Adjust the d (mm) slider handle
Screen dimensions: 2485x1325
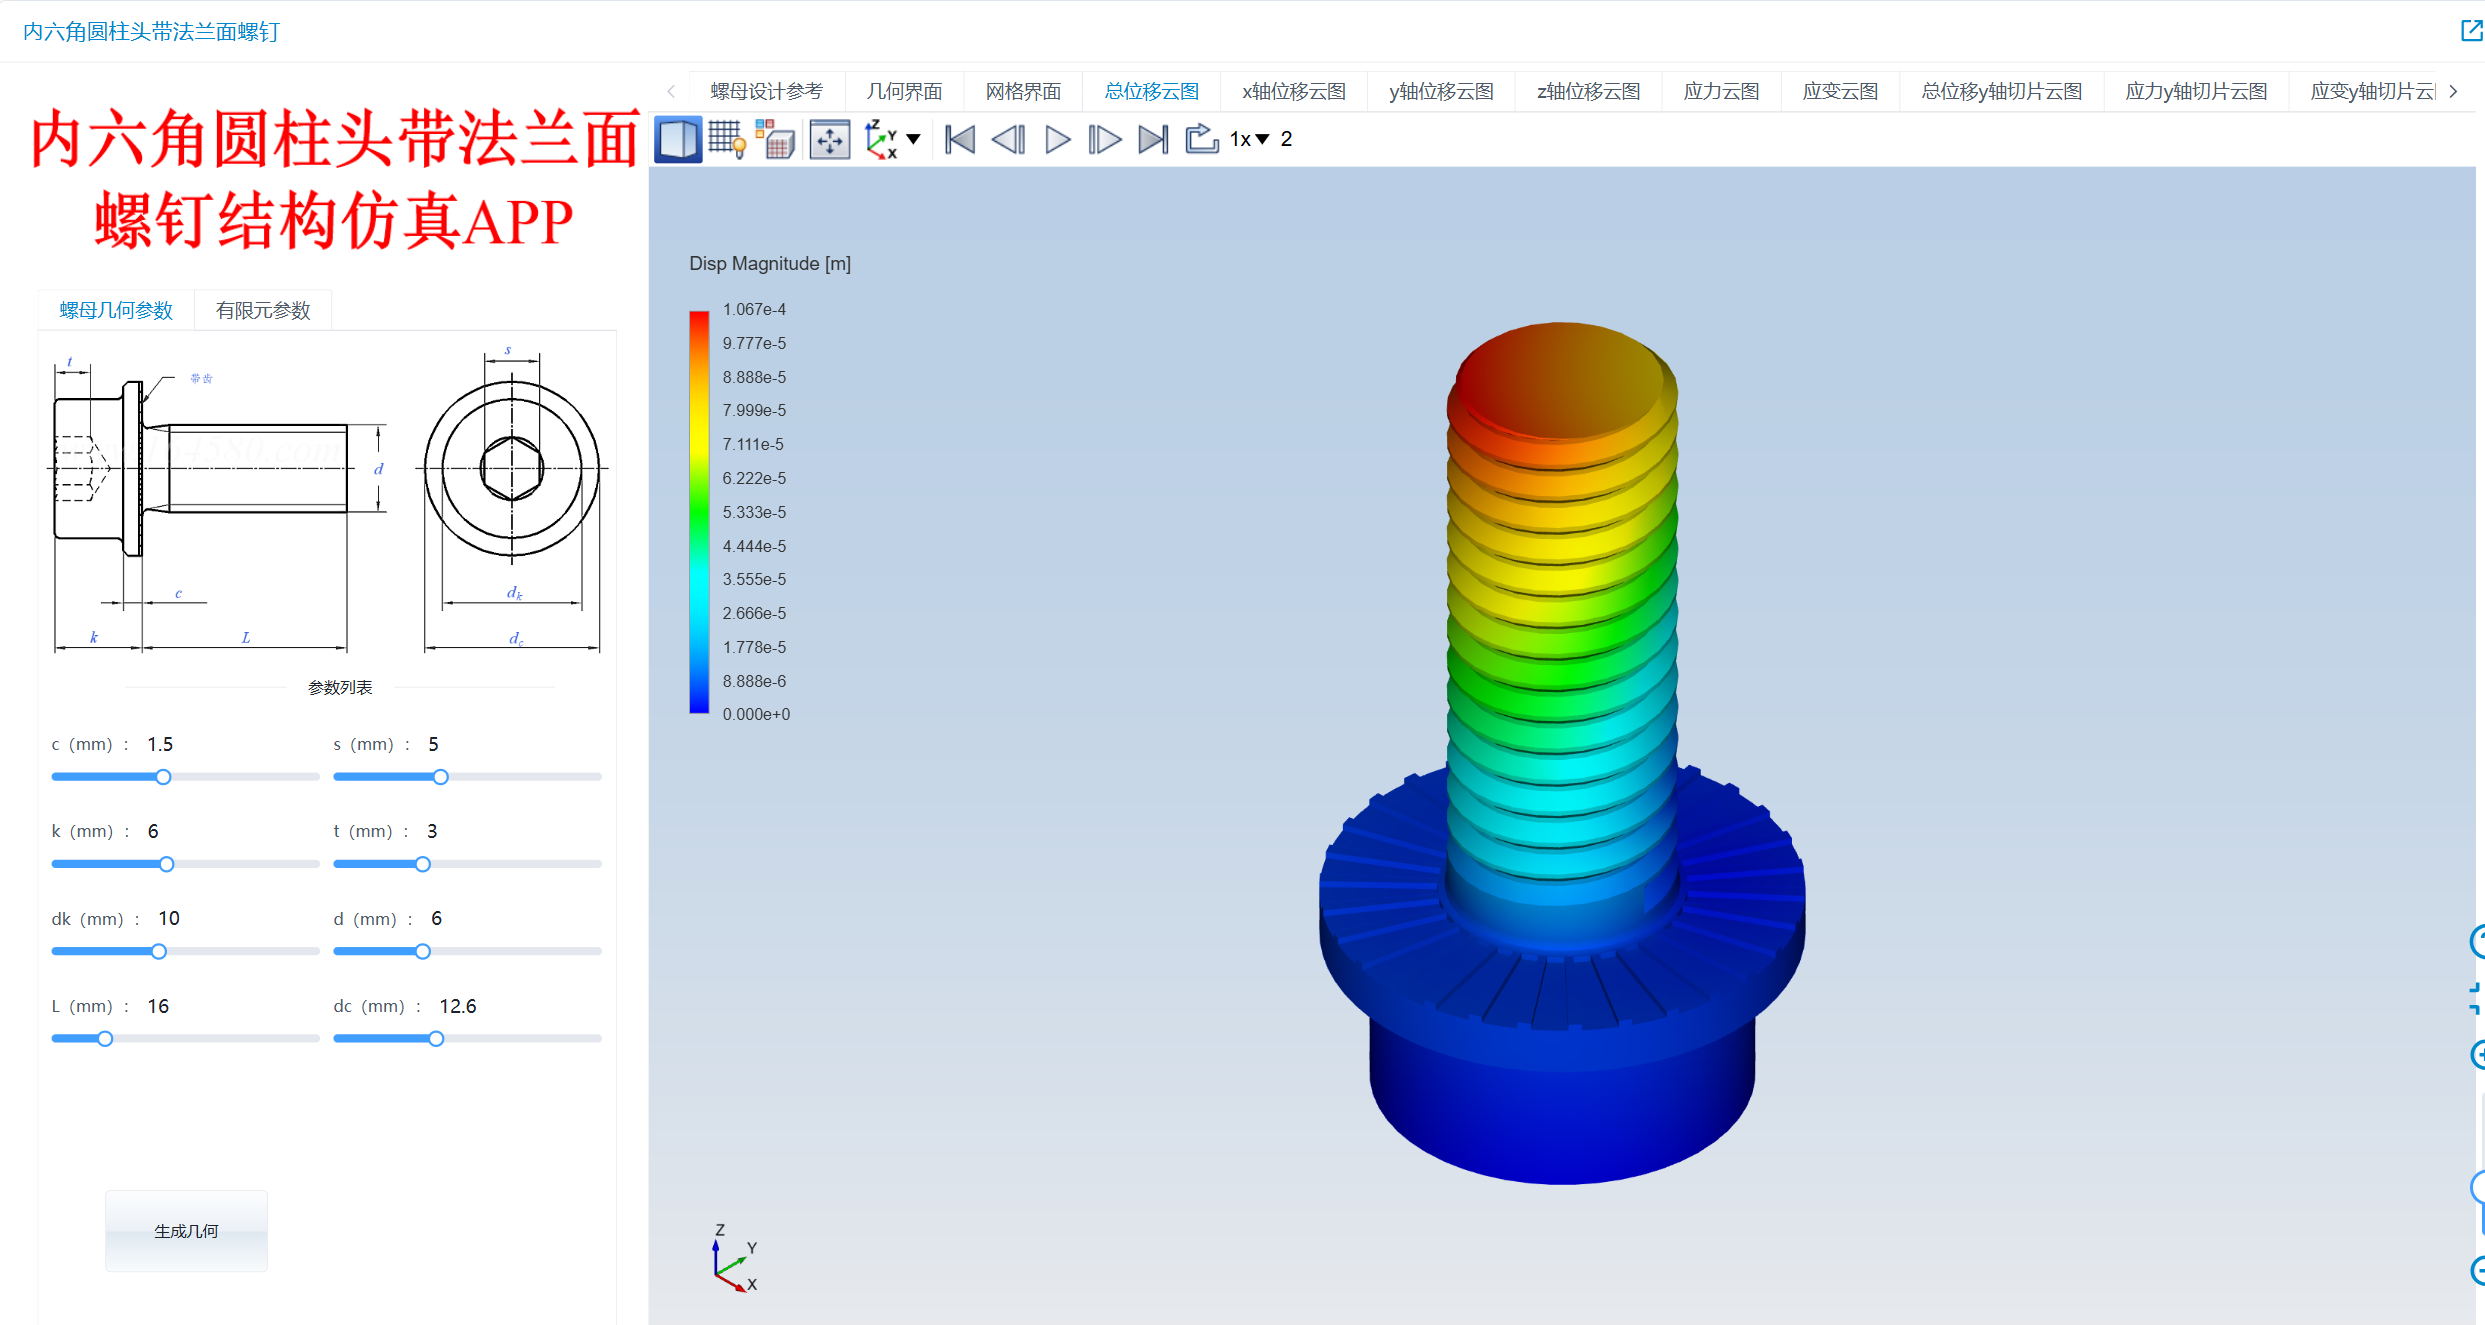(x=423, y=951)
